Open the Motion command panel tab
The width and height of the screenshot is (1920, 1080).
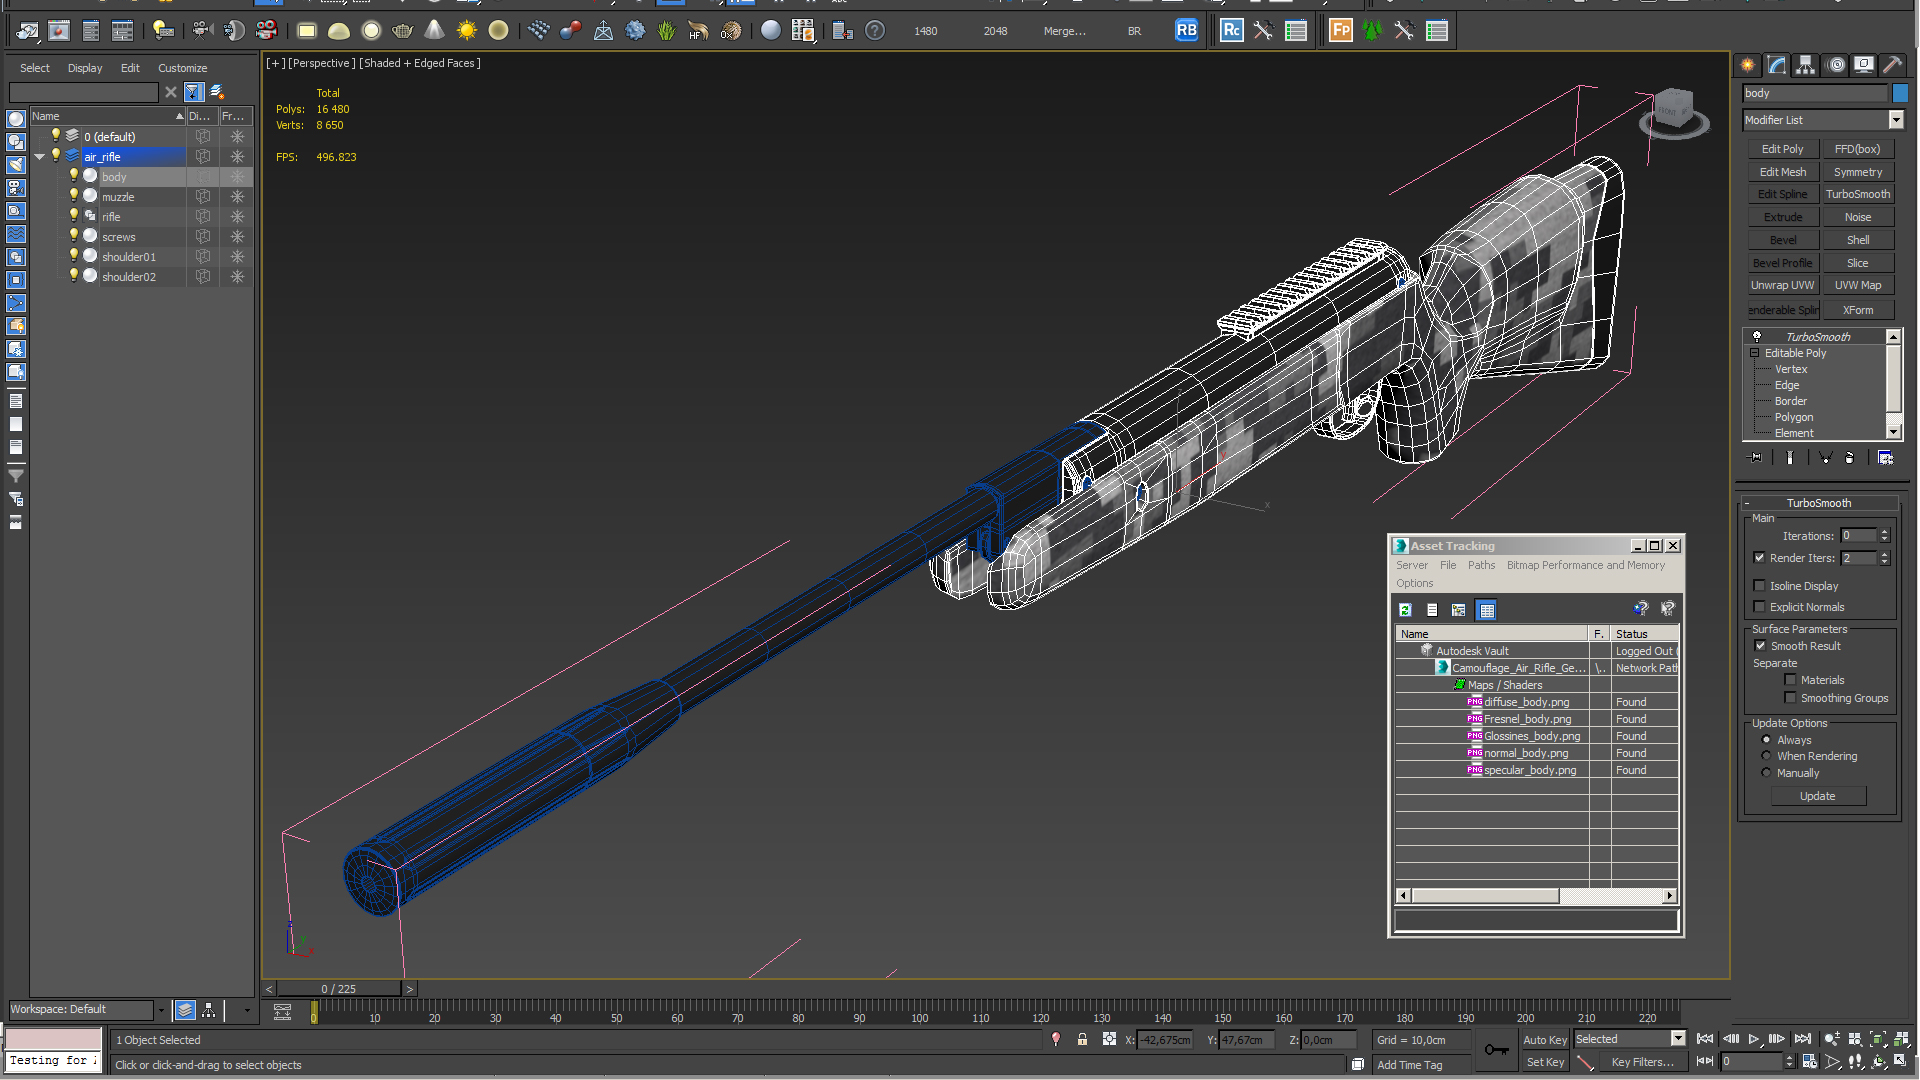tap(1836, 65)
